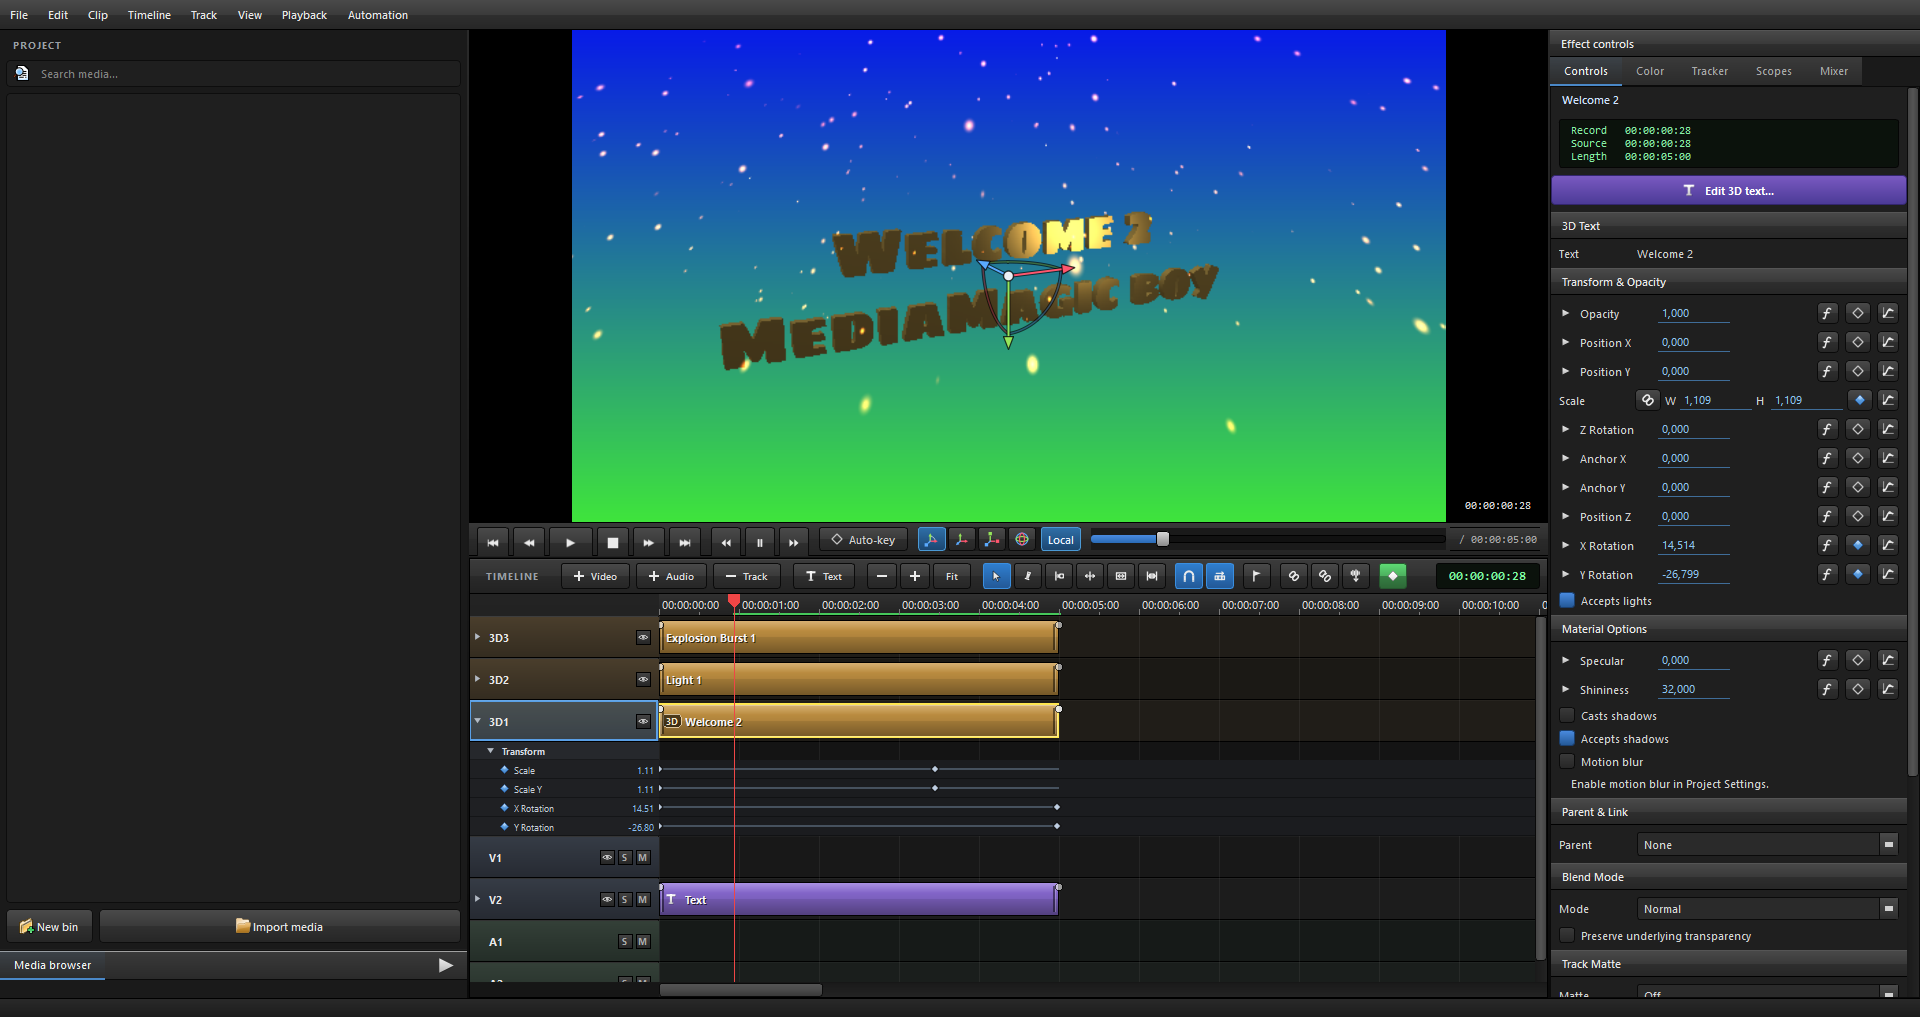Zoom out the timeline with minus
Screen dimensions: 1920x1017
point(882,576)
